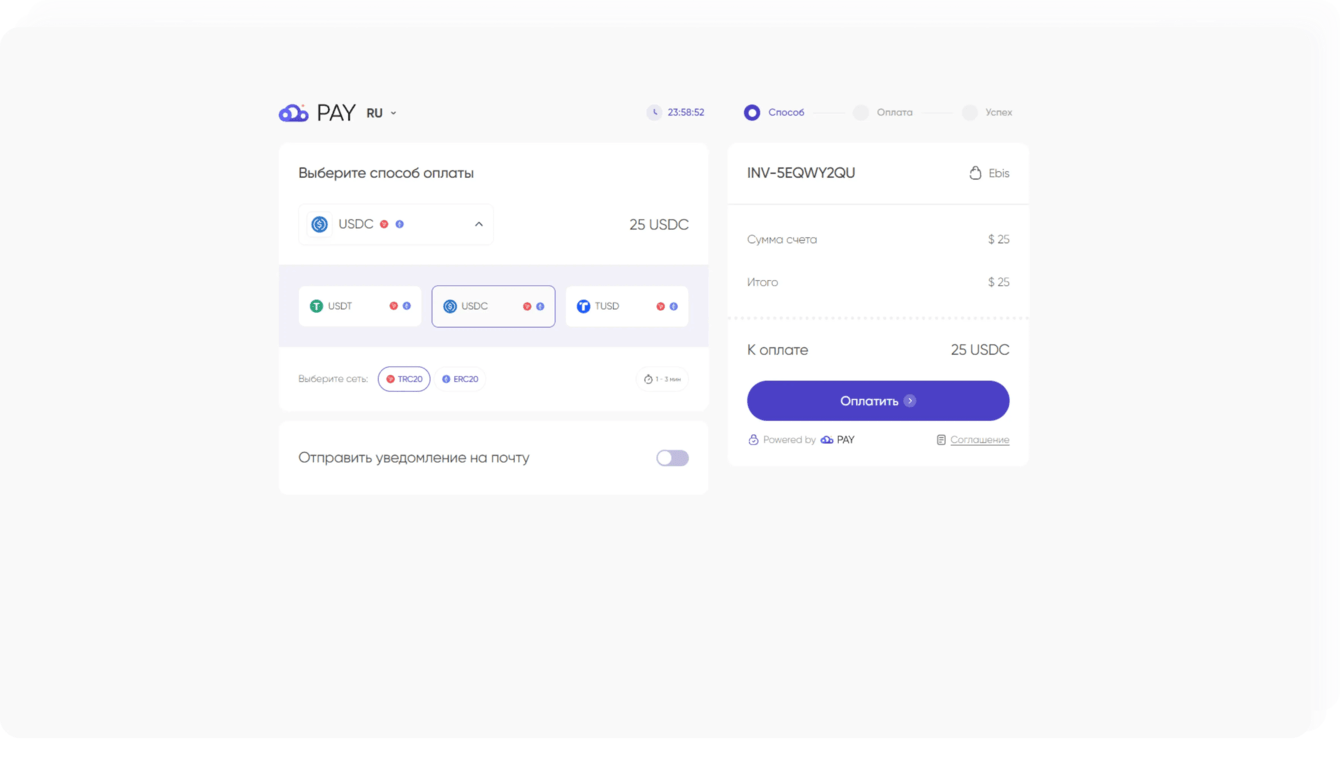Image resolution: width=1340 pixels, height=766 pixels.
Task: Click the stopwatch icon in the 1-3 мин badge
Action: [x=648, y=379]
